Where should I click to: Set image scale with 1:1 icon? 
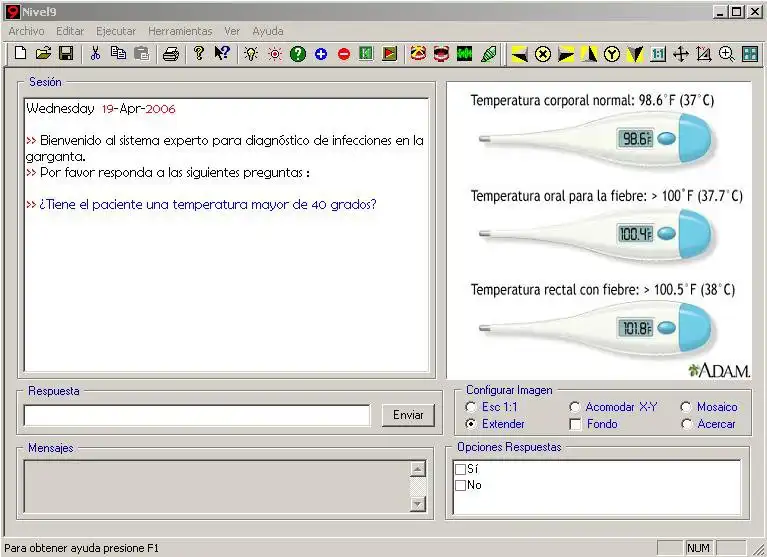pos(658,54)
